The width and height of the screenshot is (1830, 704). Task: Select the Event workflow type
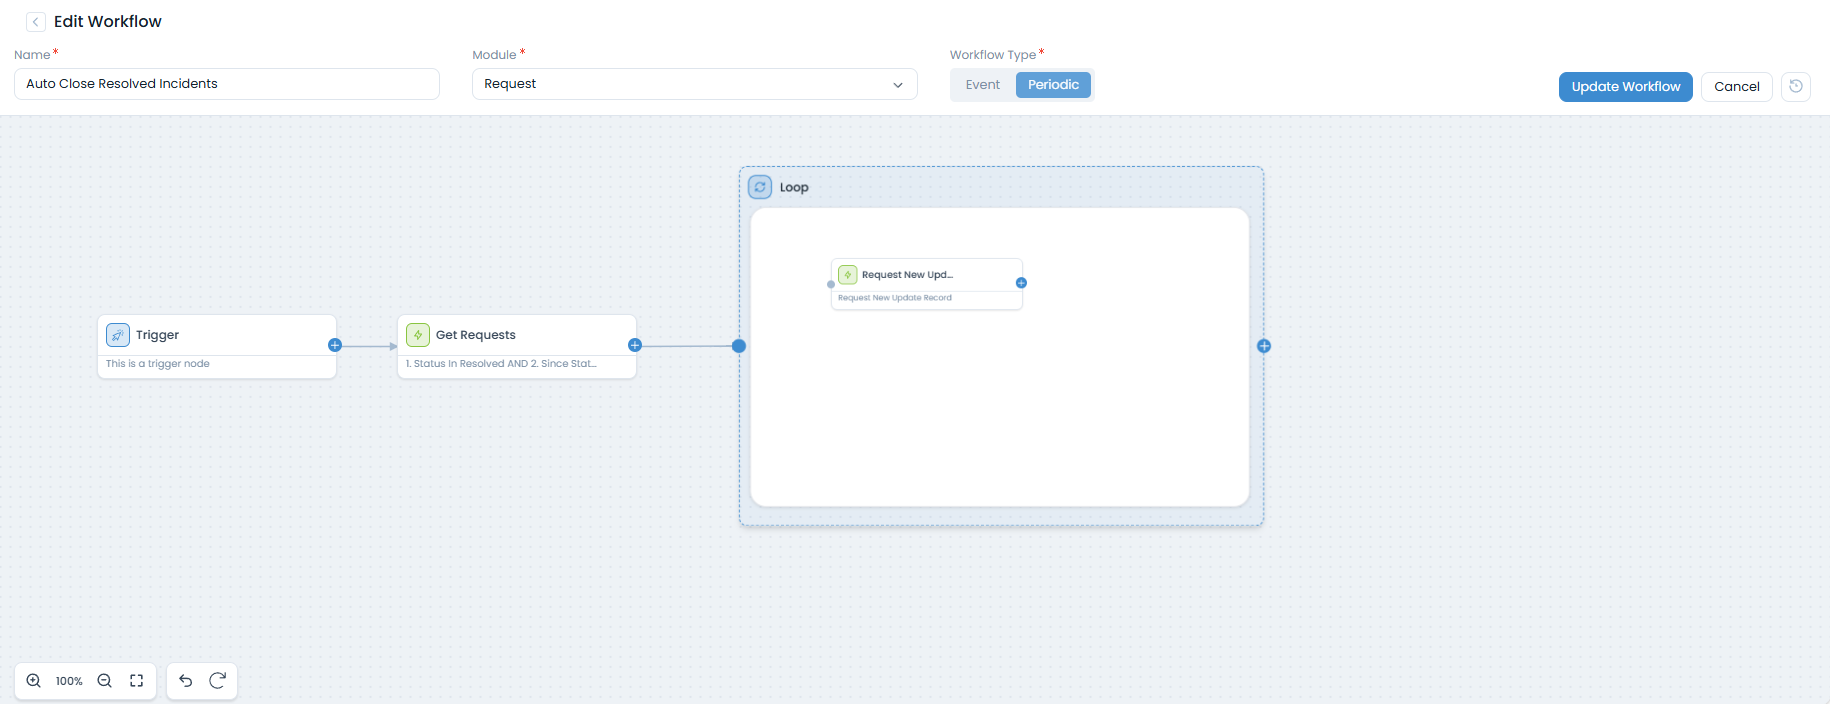982,85
